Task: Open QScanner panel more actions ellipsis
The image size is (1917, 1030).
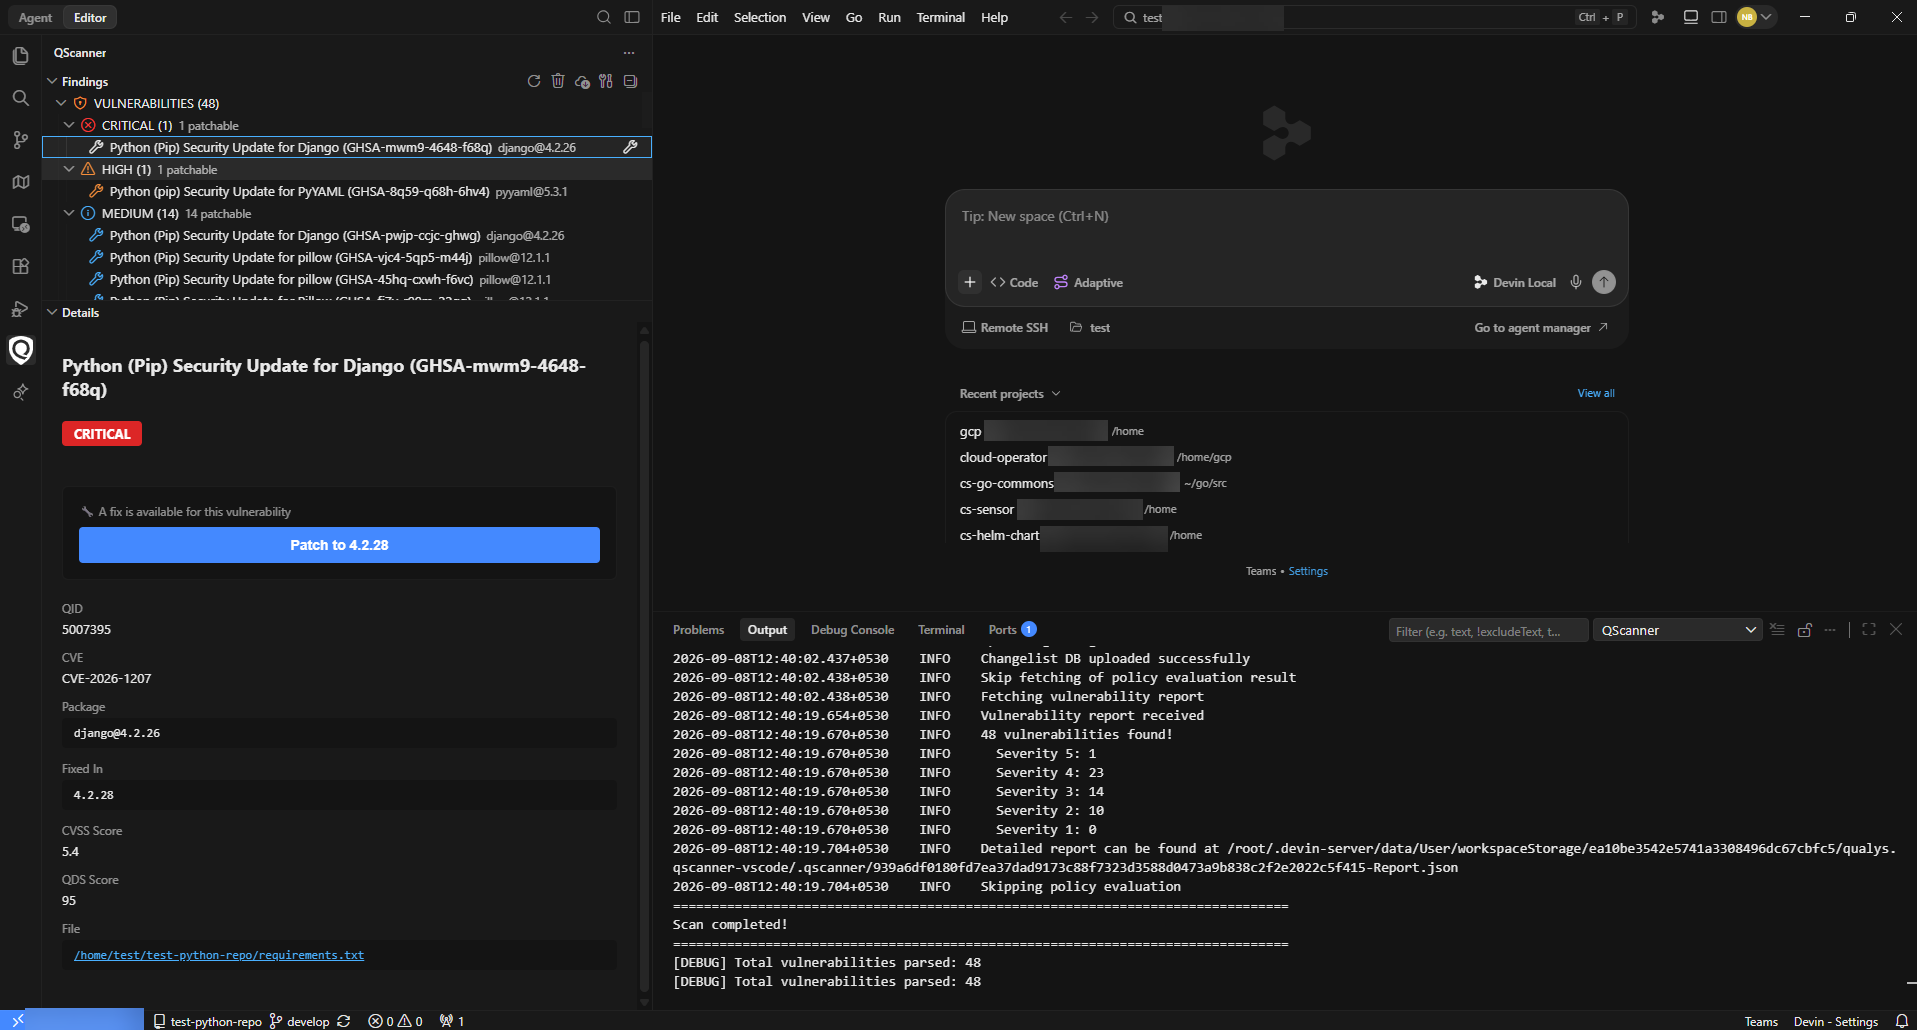Action: pyautogui.click(x=629, y=53)
